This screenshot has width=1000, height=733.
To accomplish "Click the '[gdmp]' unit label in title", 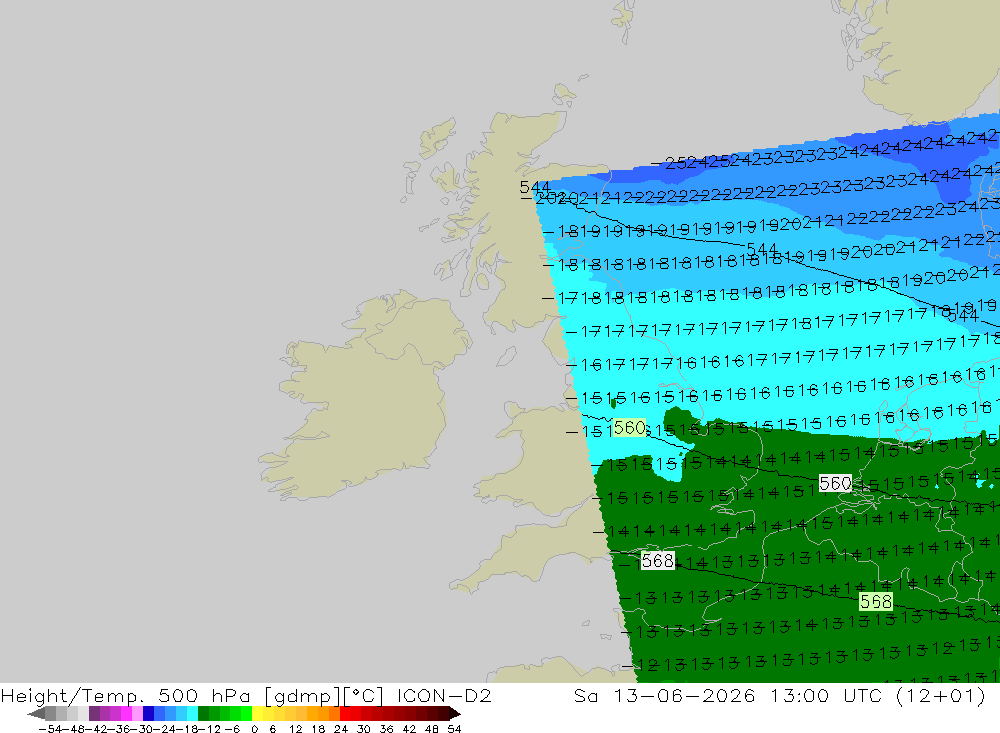I will coord(302,695).
